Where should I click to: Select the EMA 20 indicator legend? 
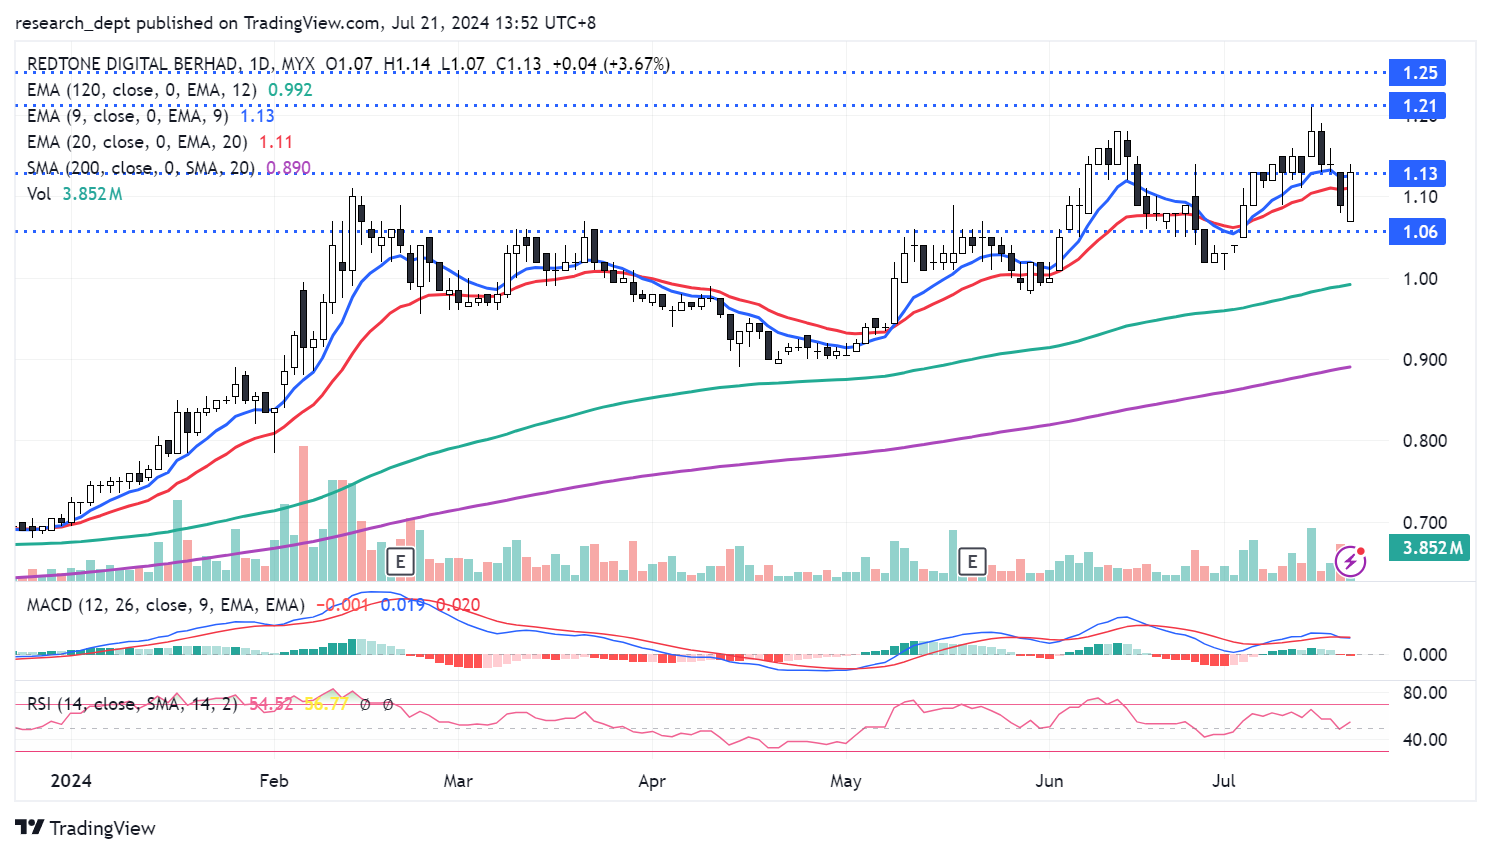coord(136,142)
